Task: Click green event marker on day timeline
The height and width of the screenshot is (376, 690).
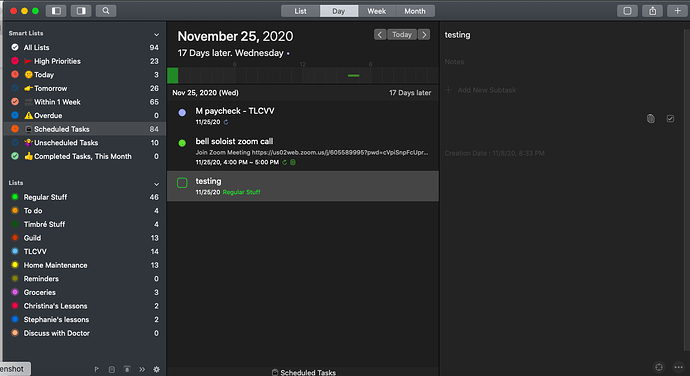Action: (x=353, y=75)
